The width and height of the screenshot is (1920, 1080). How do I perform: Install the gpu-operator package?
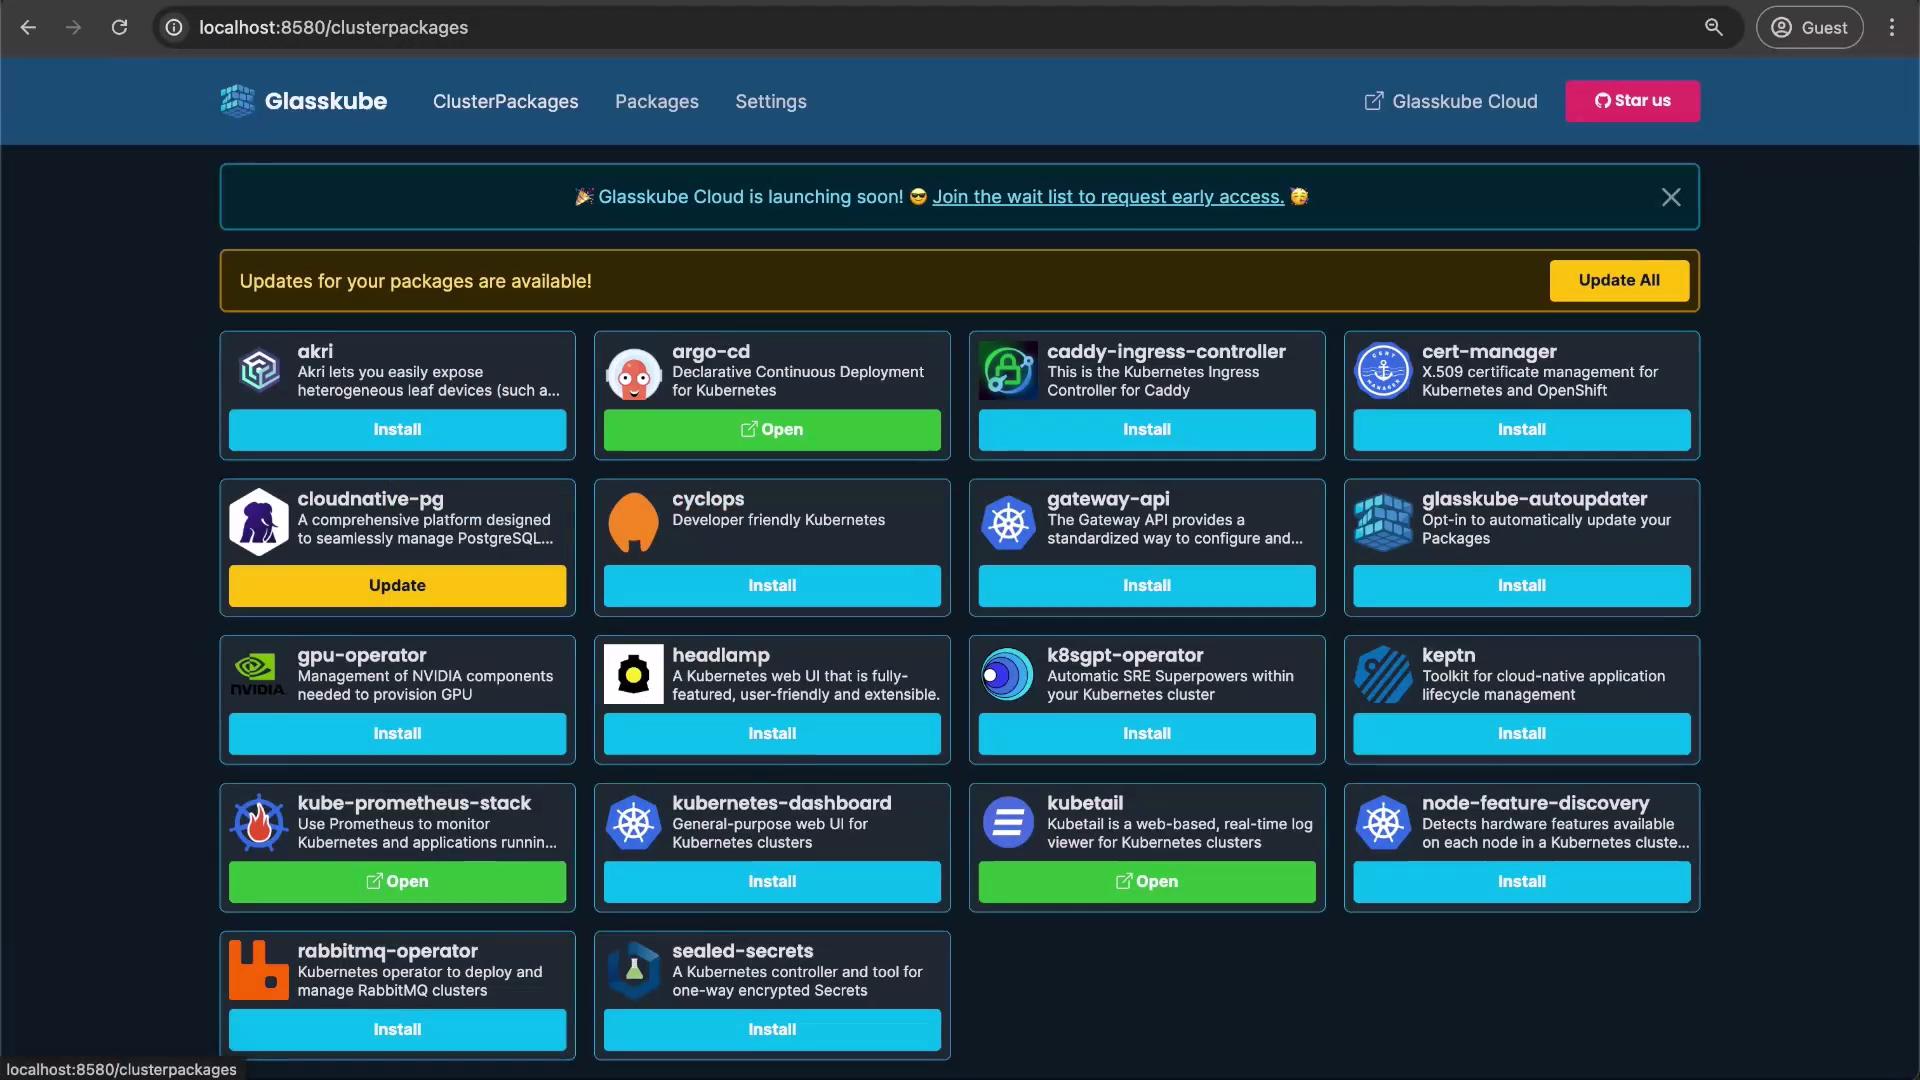(397, 734)
